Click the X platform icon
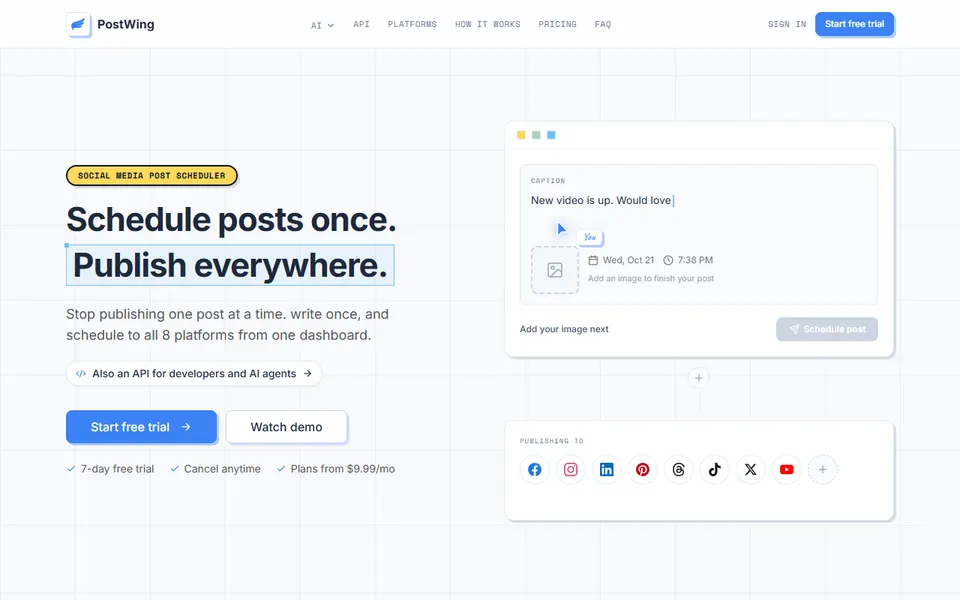The image size is (960, 600). click(x=751, y=470)
